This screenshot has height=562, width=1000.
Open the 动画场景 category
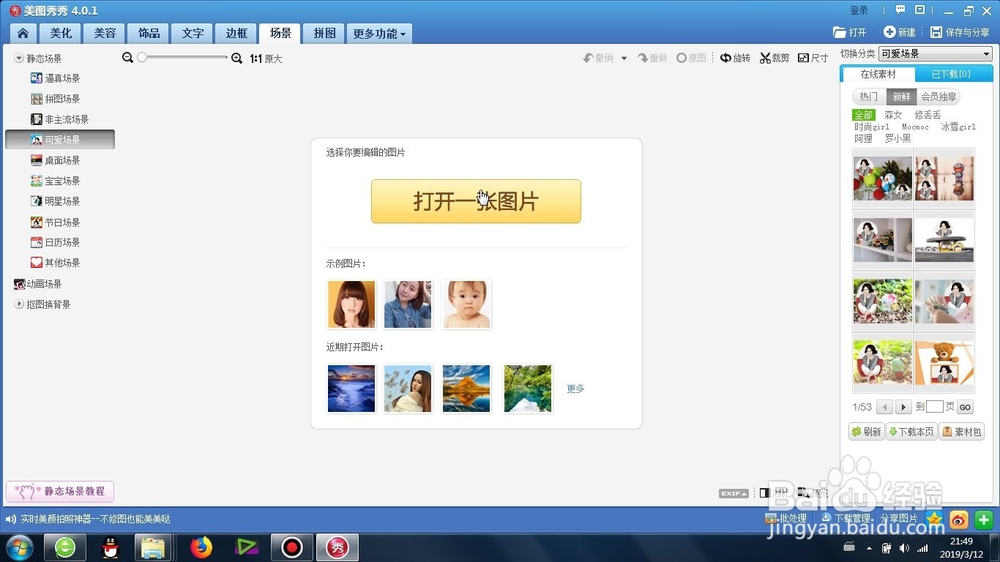click(x=38, y=284)
